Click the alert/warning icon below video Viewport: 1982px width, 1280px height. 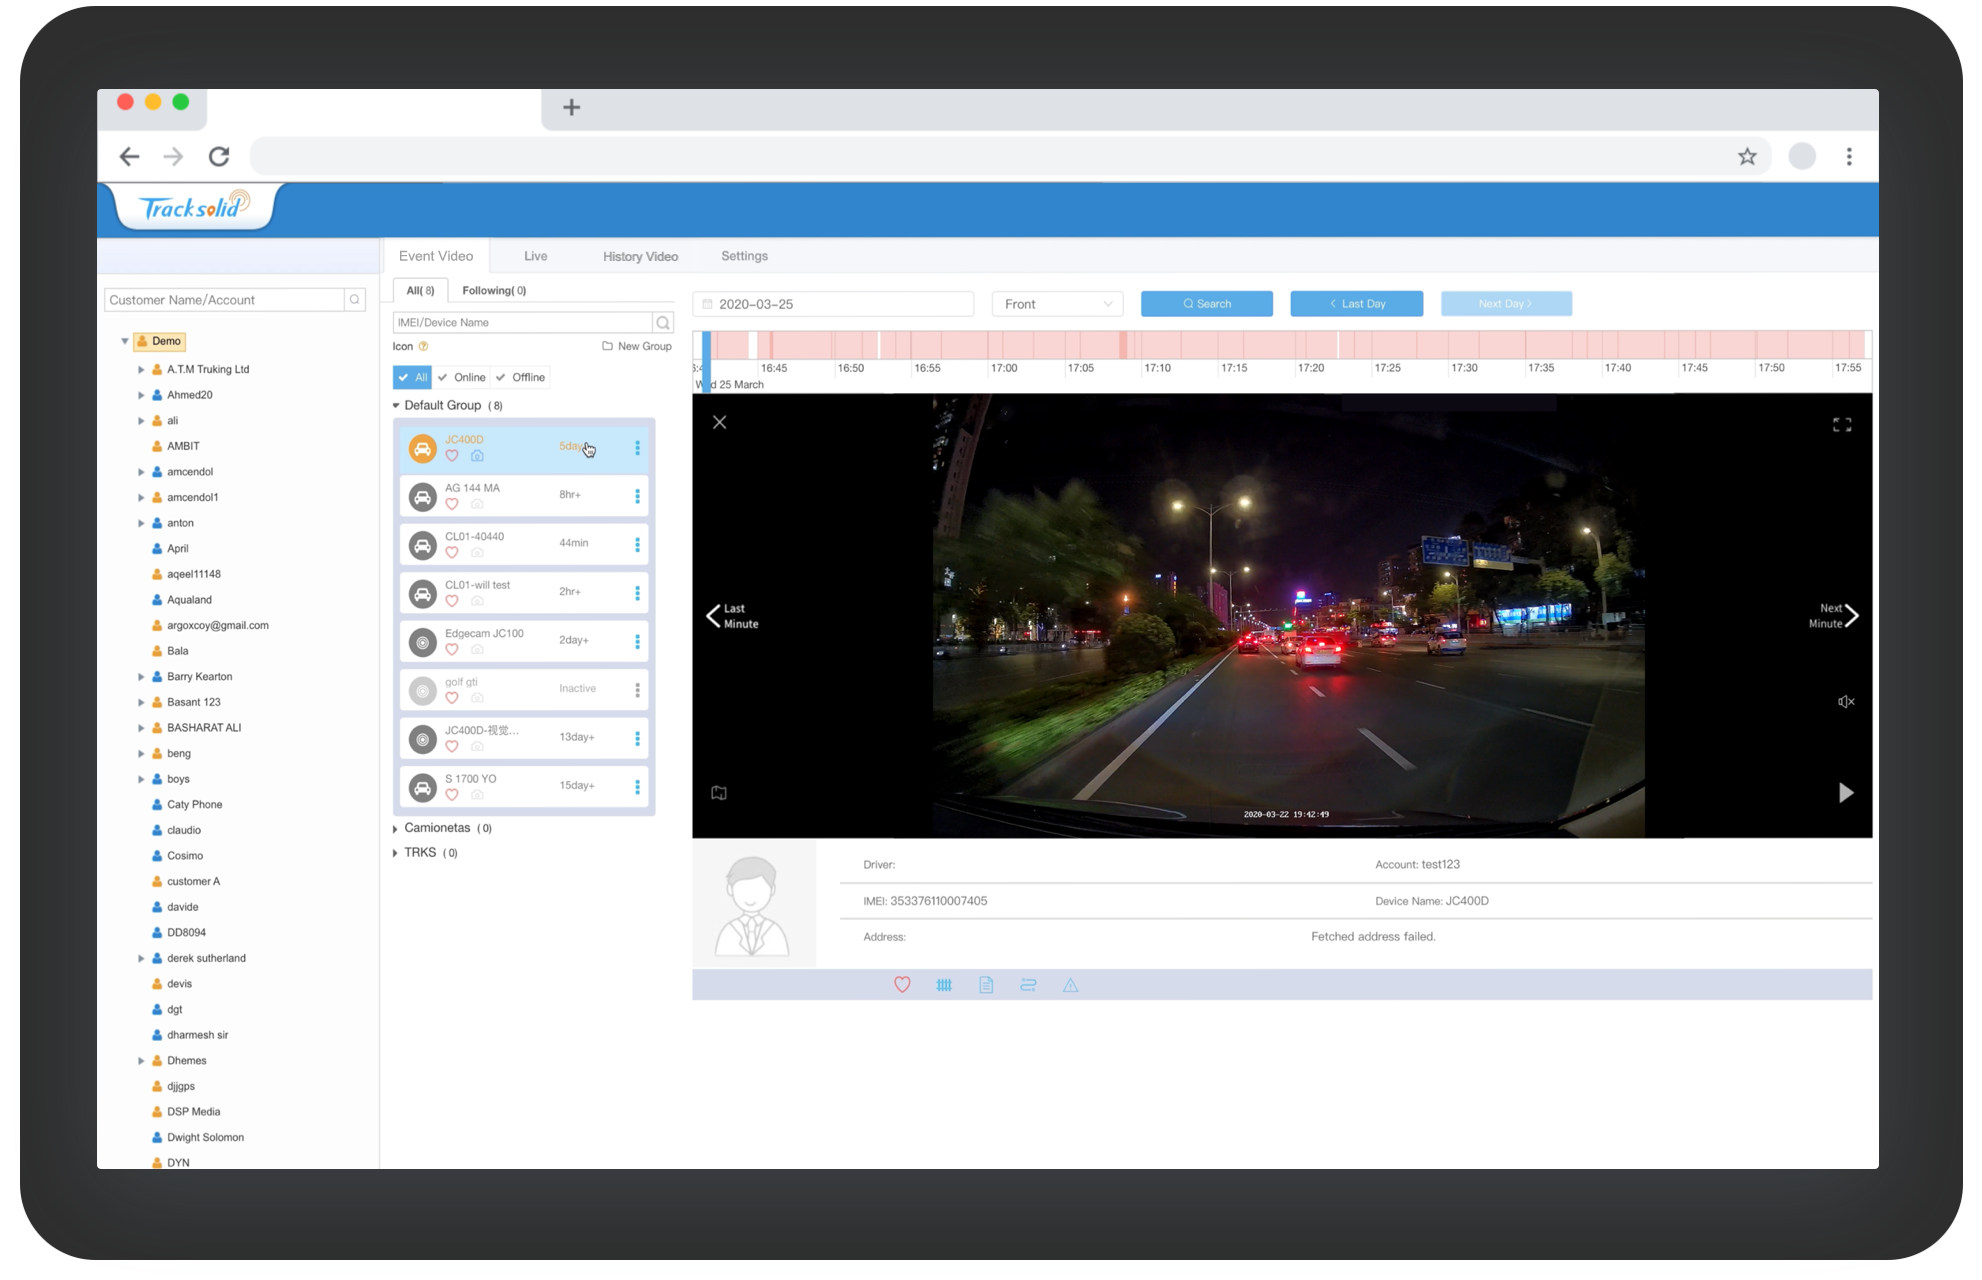(x=1072, y=984)
